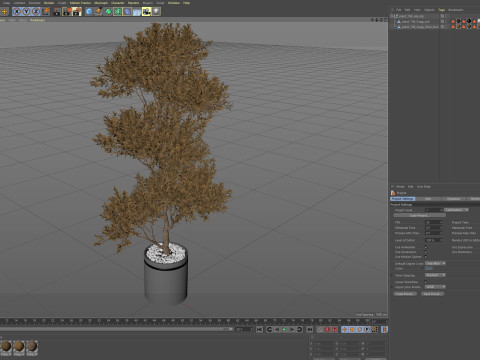
Task: Click the Scale Project button
Action: pos(420,216)
